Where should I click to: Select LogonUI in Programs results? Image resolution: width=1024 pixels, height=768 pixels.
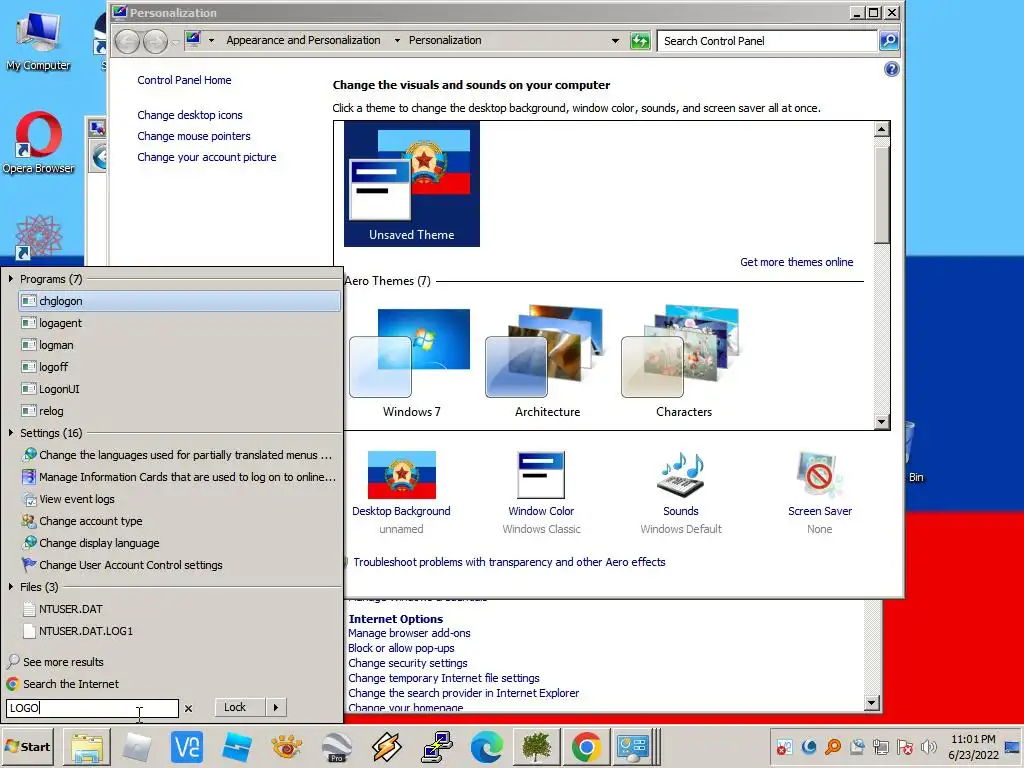pos(180,389)
